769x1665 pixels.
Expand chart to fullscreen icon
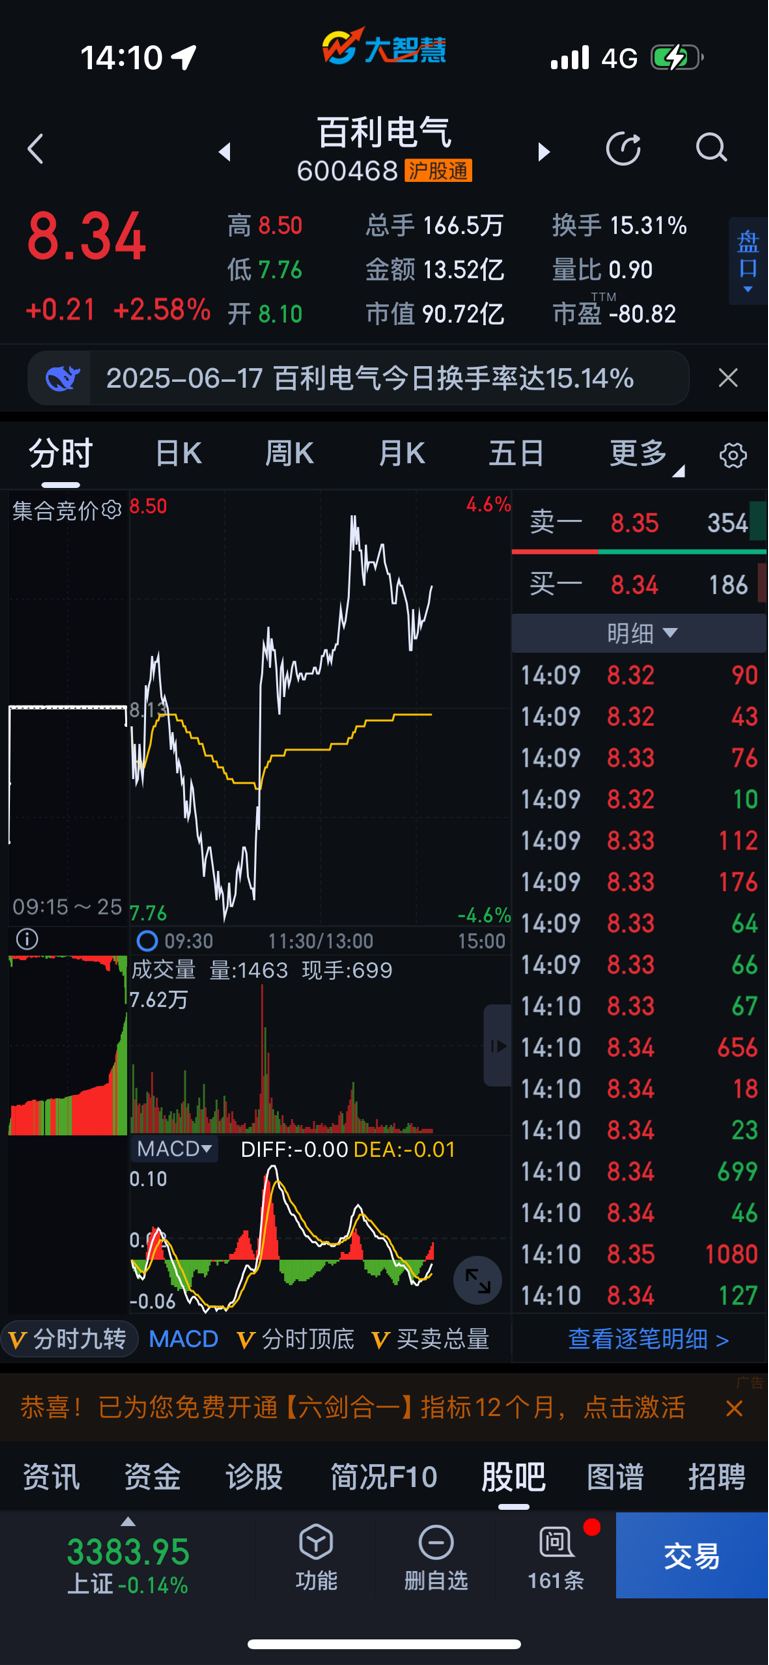pyautogui.click(x=478, y=1280)
